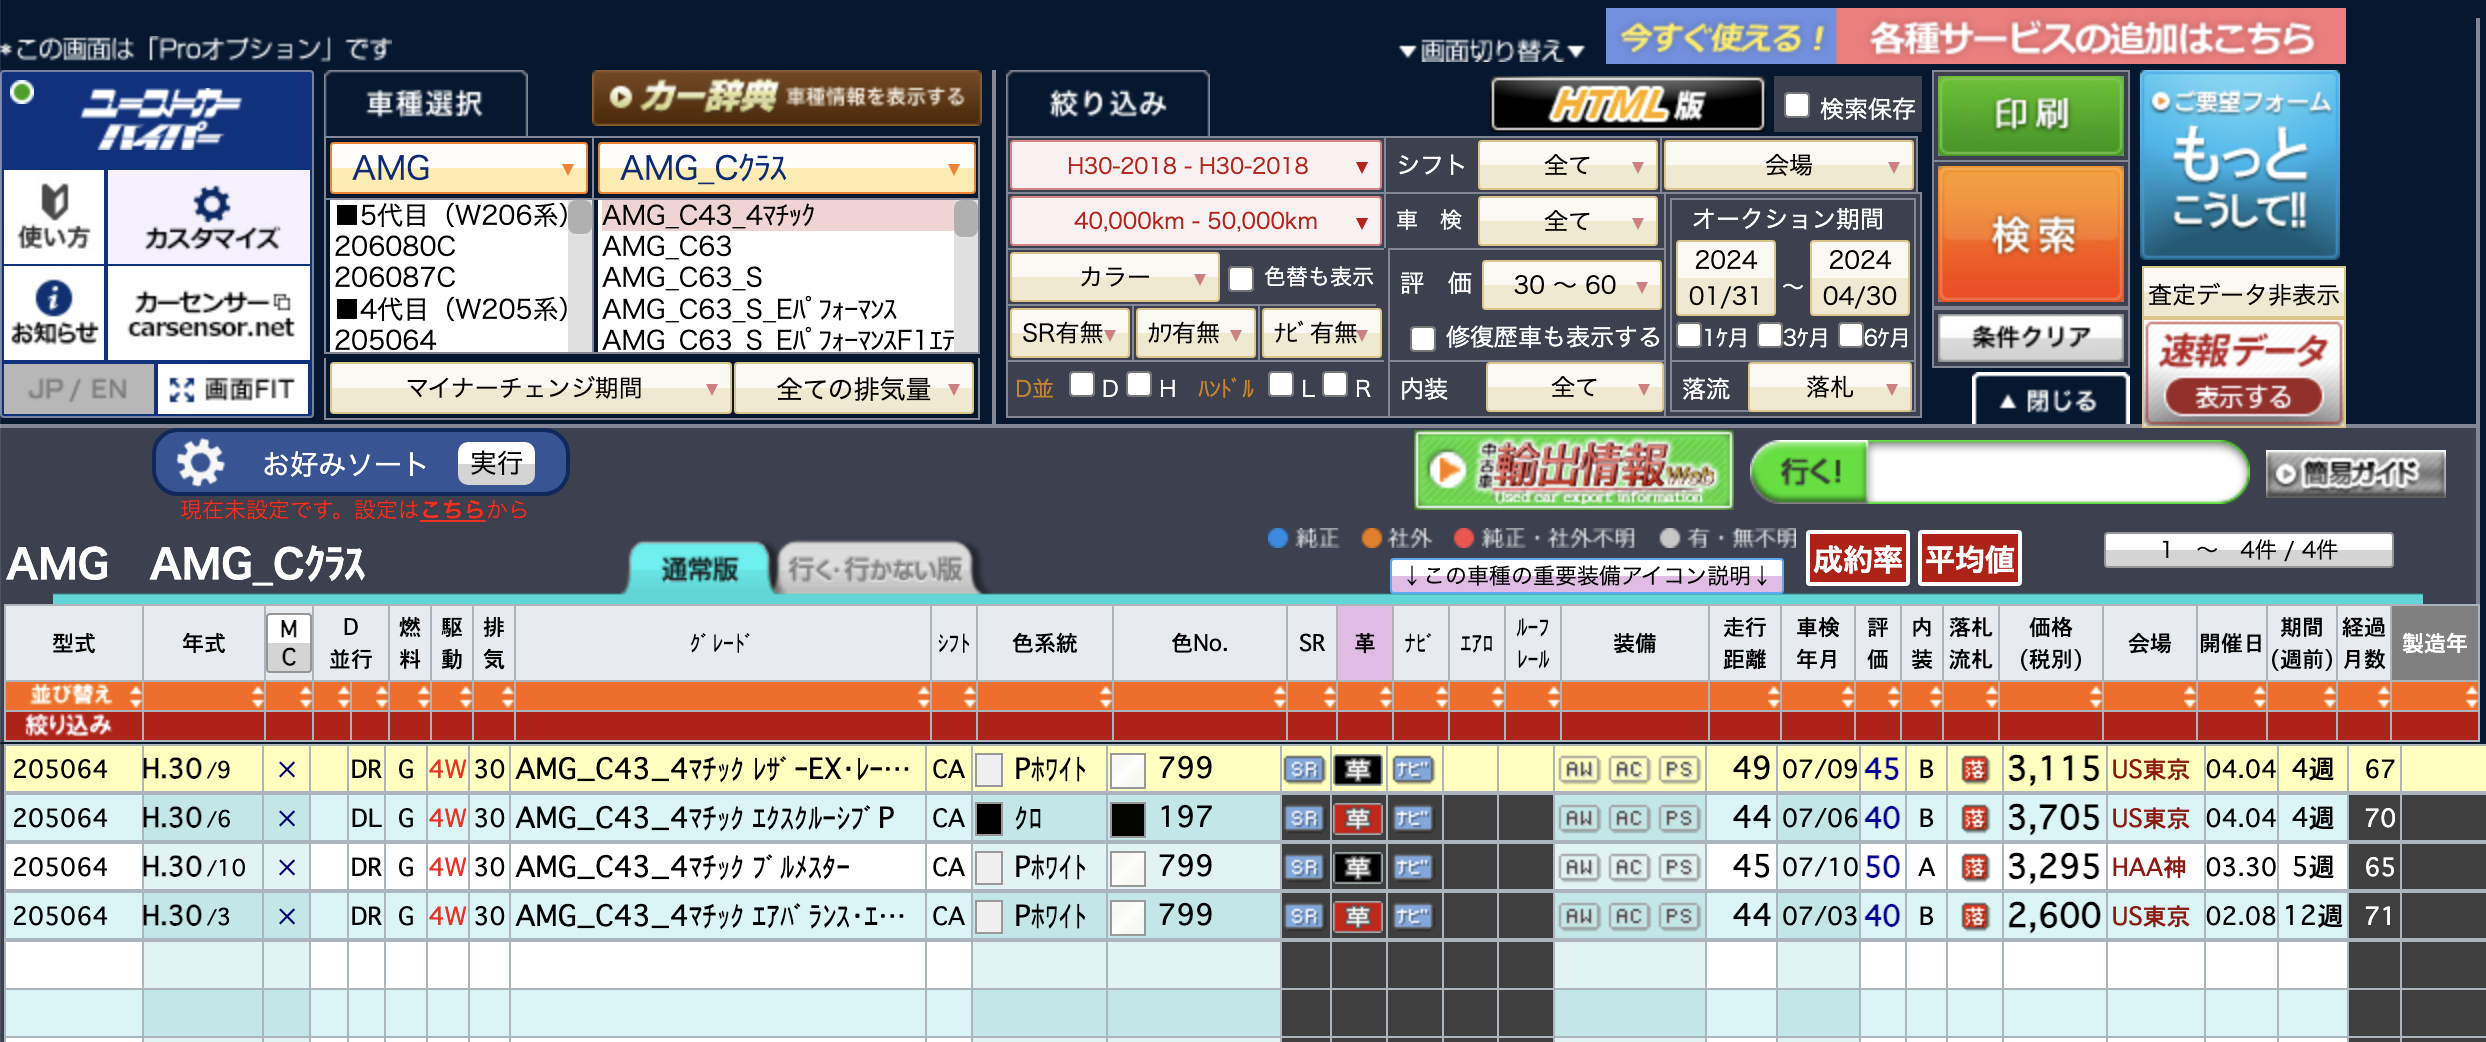Select the 絞り込み tab
This screenshot has width=2486, height=1042.
[1107, 103]
